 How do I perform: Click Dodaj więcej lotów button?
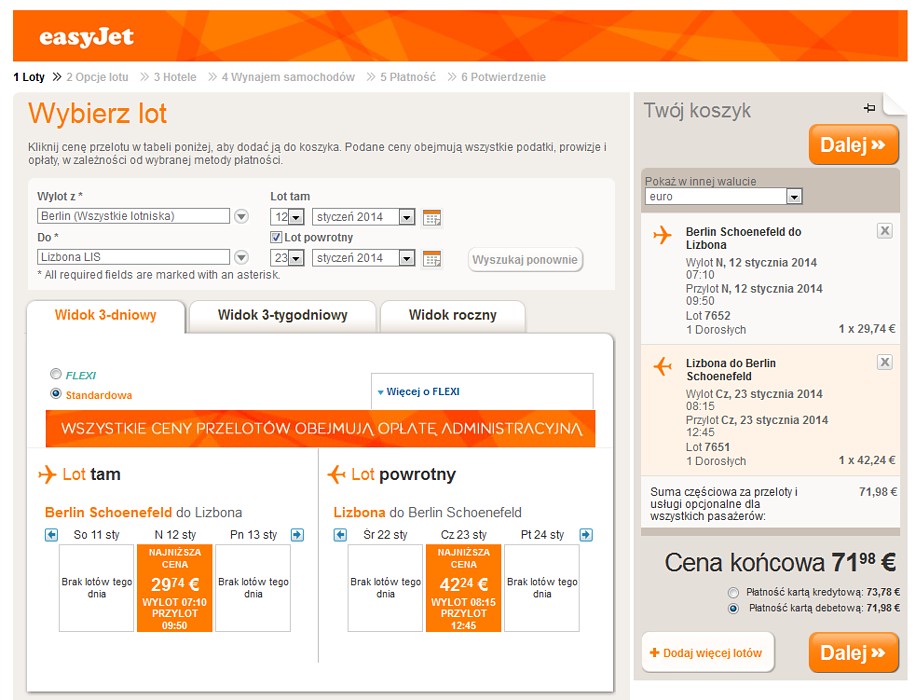tap(707, 653)
